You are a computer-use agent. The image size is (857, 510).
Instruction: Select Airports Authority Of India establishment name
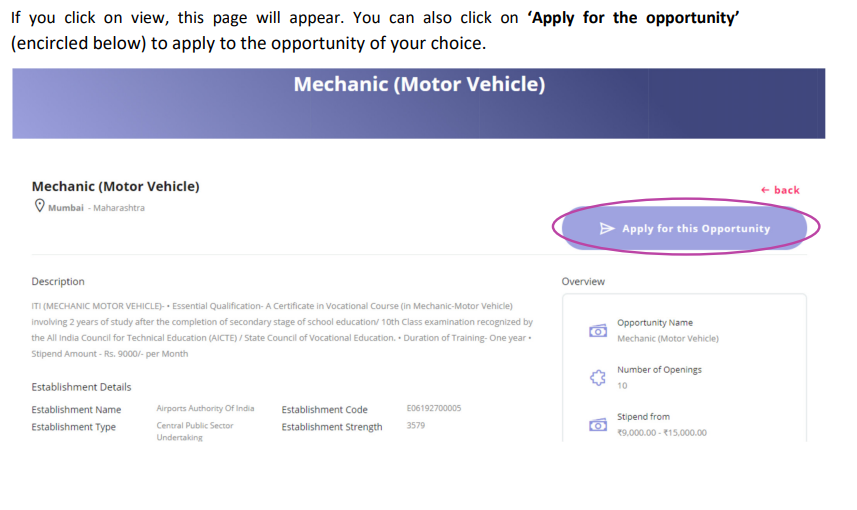pos(205,408)
